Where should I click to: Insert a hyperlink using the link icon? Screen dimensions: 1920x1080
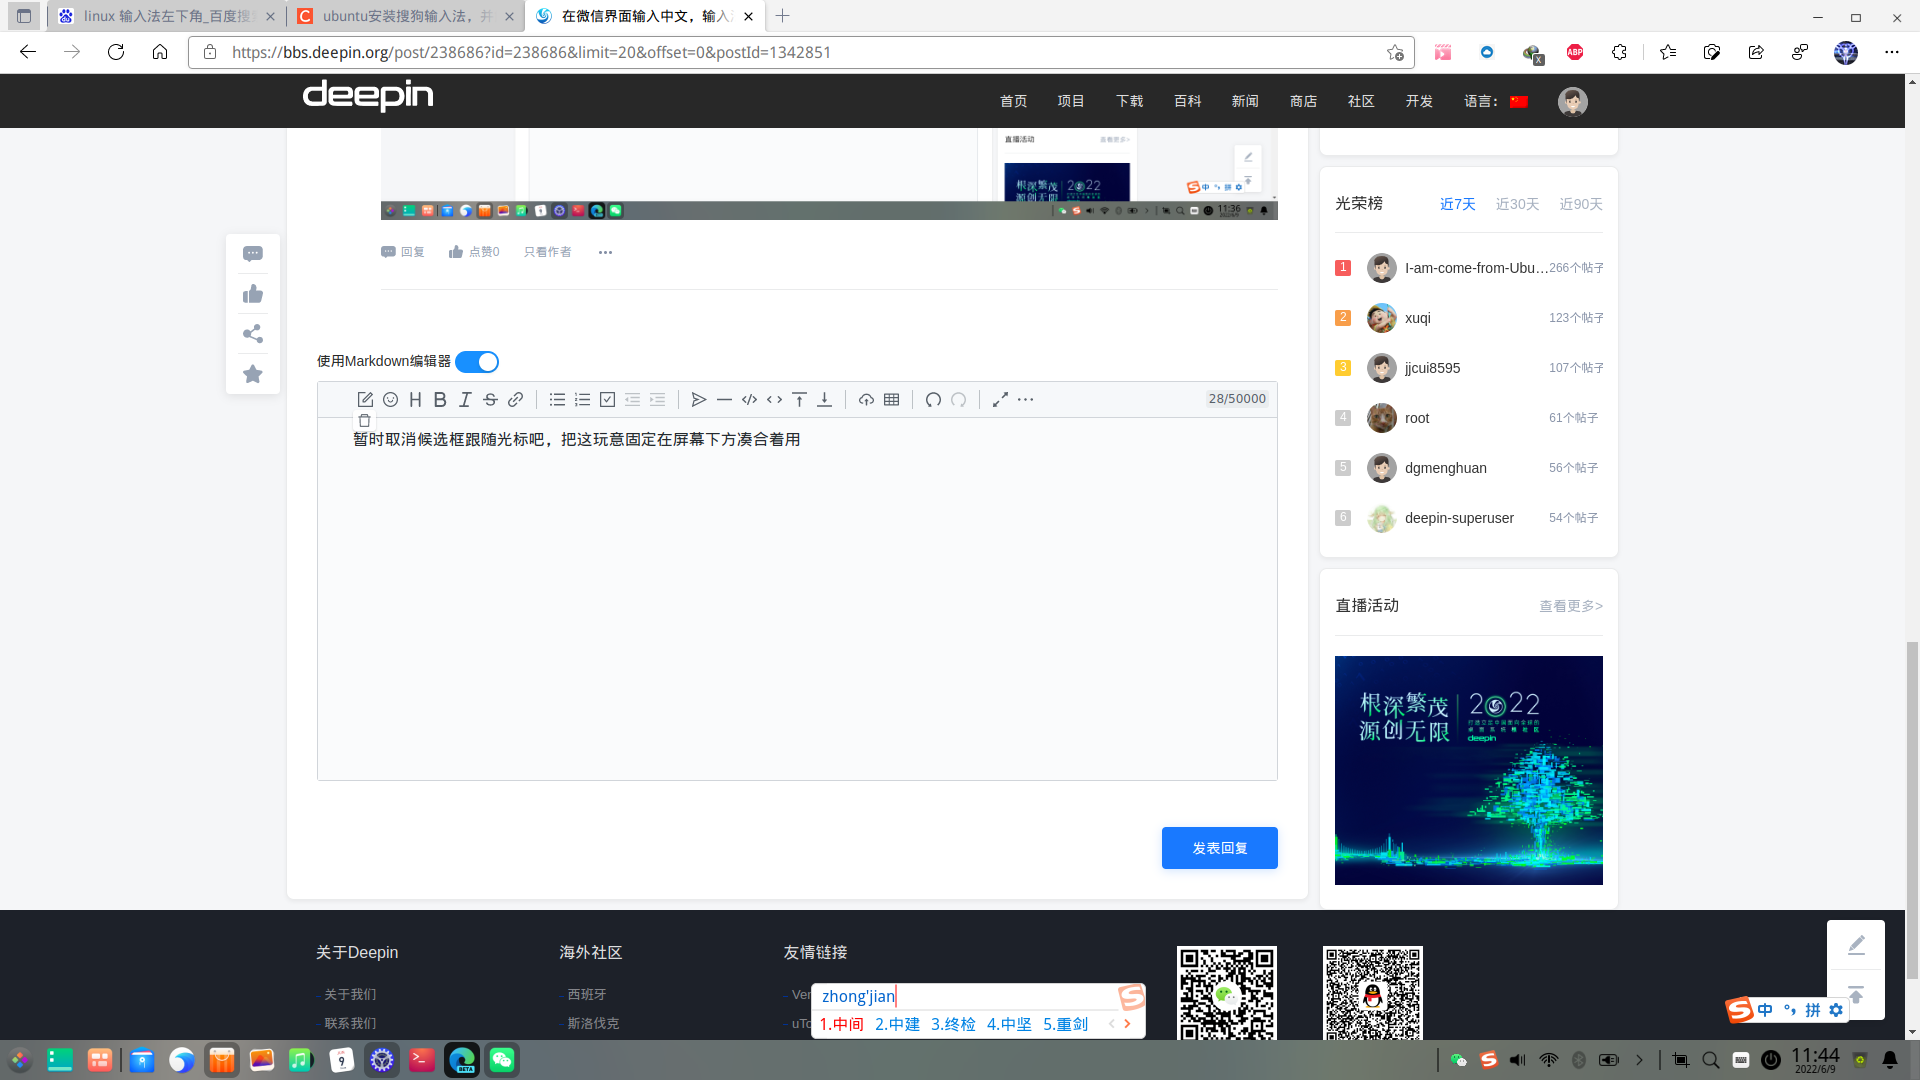[x=515, y=399]
